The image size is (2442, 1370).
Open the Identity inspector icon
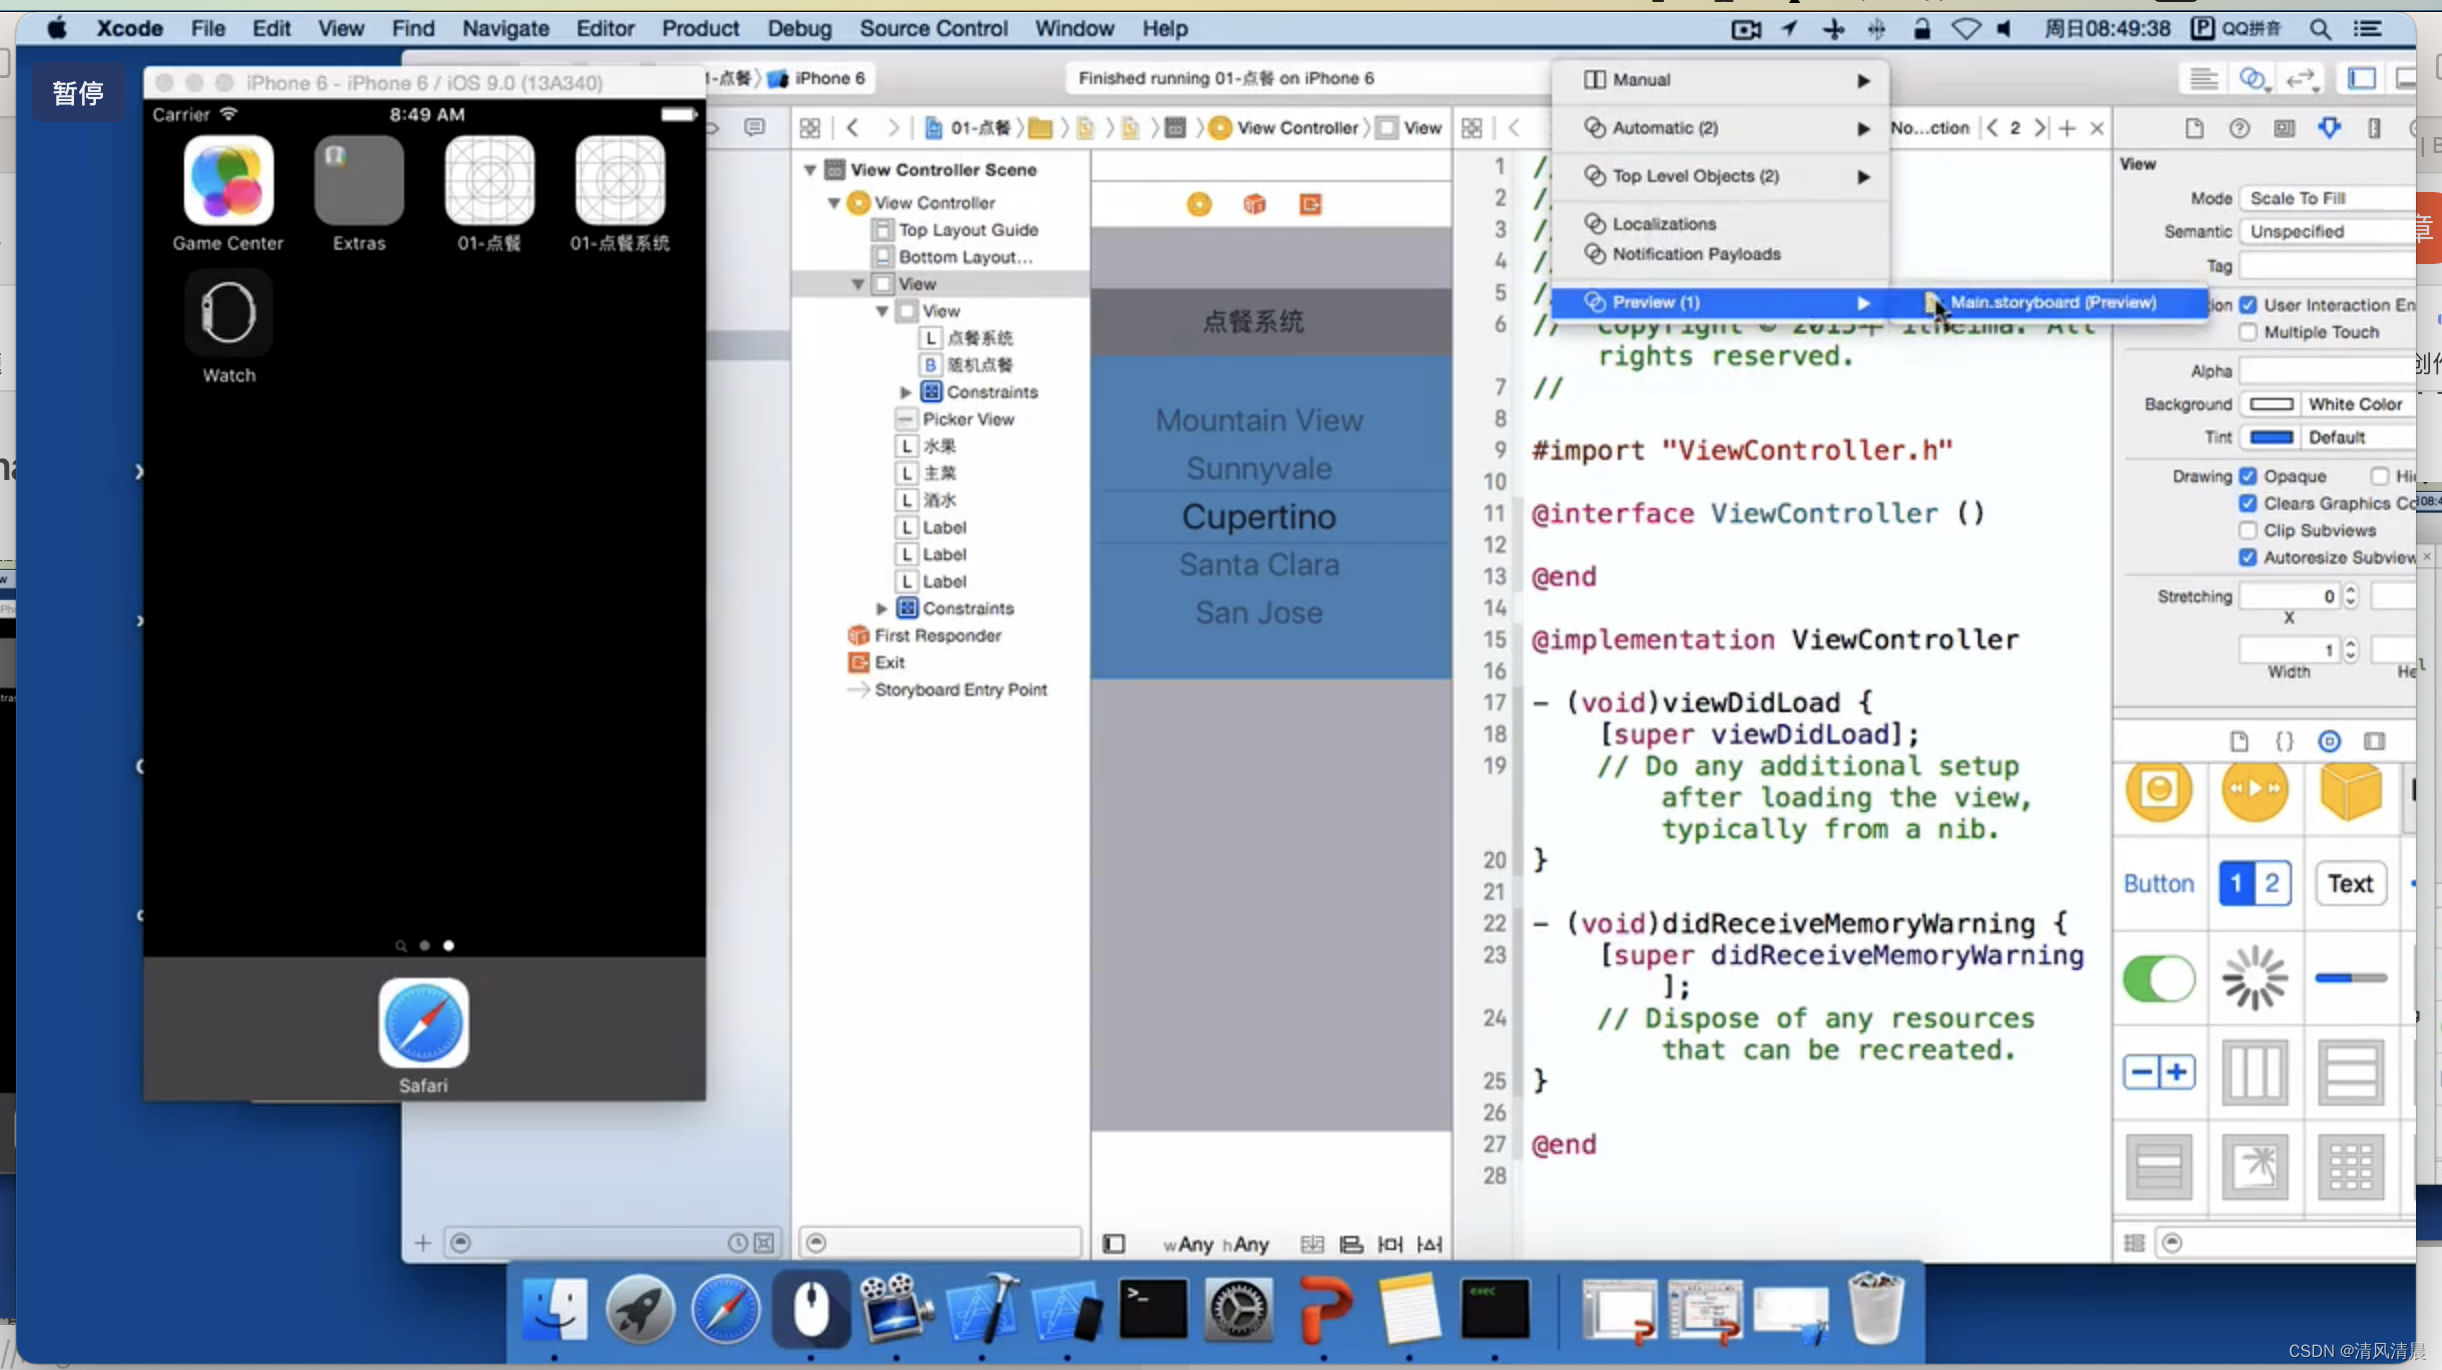coord(2284,128)
